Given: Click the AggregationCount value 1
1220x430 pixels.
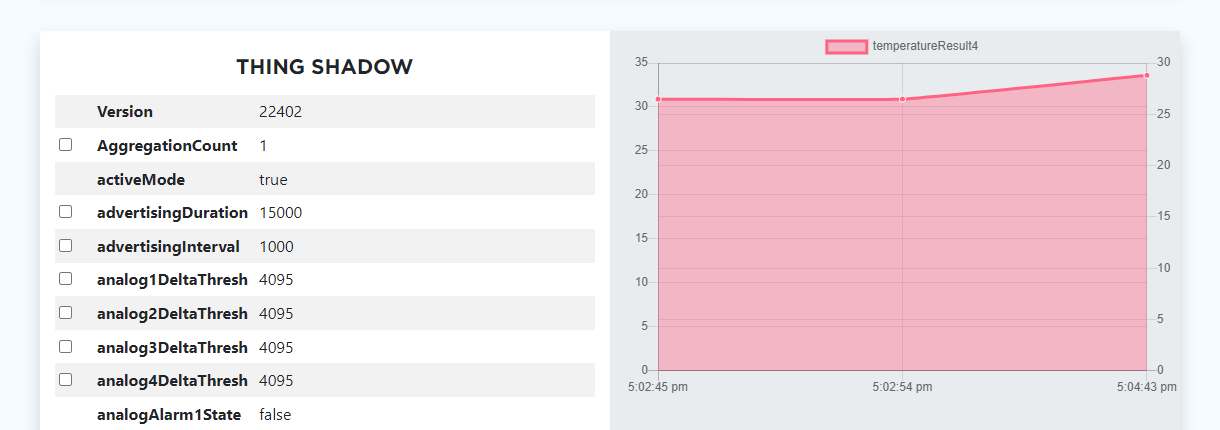Looking at the screenshot, I should [x=263, y=146].
